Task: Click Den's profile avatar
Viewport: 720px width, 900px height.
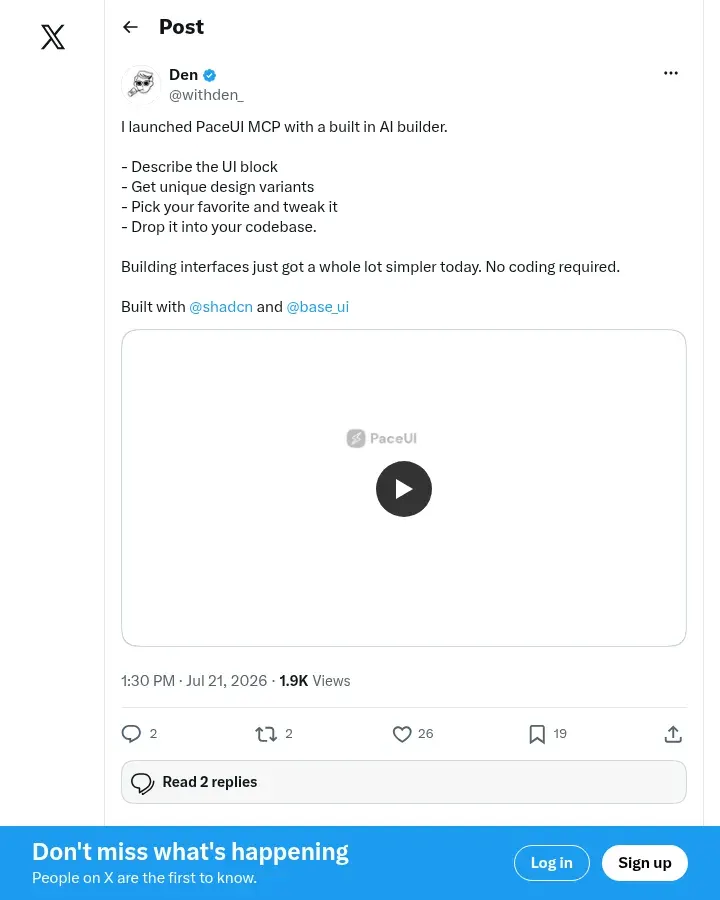Action: pyautogui.click(x=141, y=85)
